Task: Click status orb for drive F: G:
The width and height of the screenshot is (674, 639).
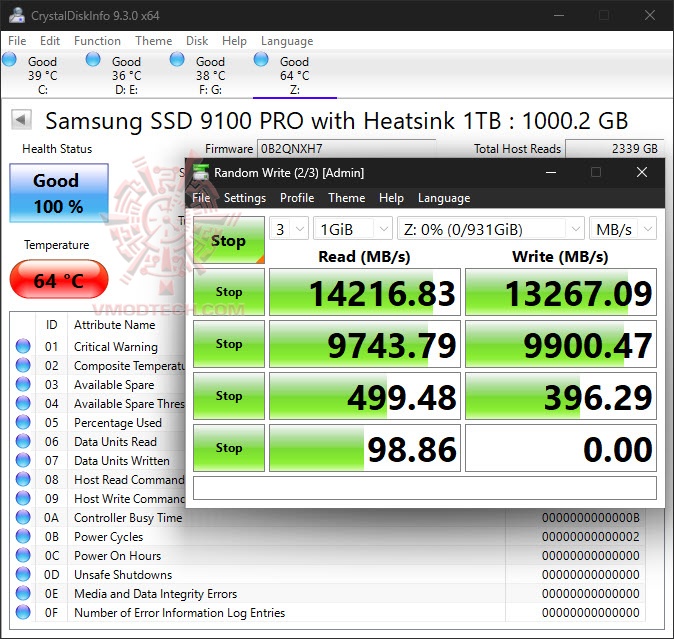Action: pyautogui.click(x=177, y=59)
